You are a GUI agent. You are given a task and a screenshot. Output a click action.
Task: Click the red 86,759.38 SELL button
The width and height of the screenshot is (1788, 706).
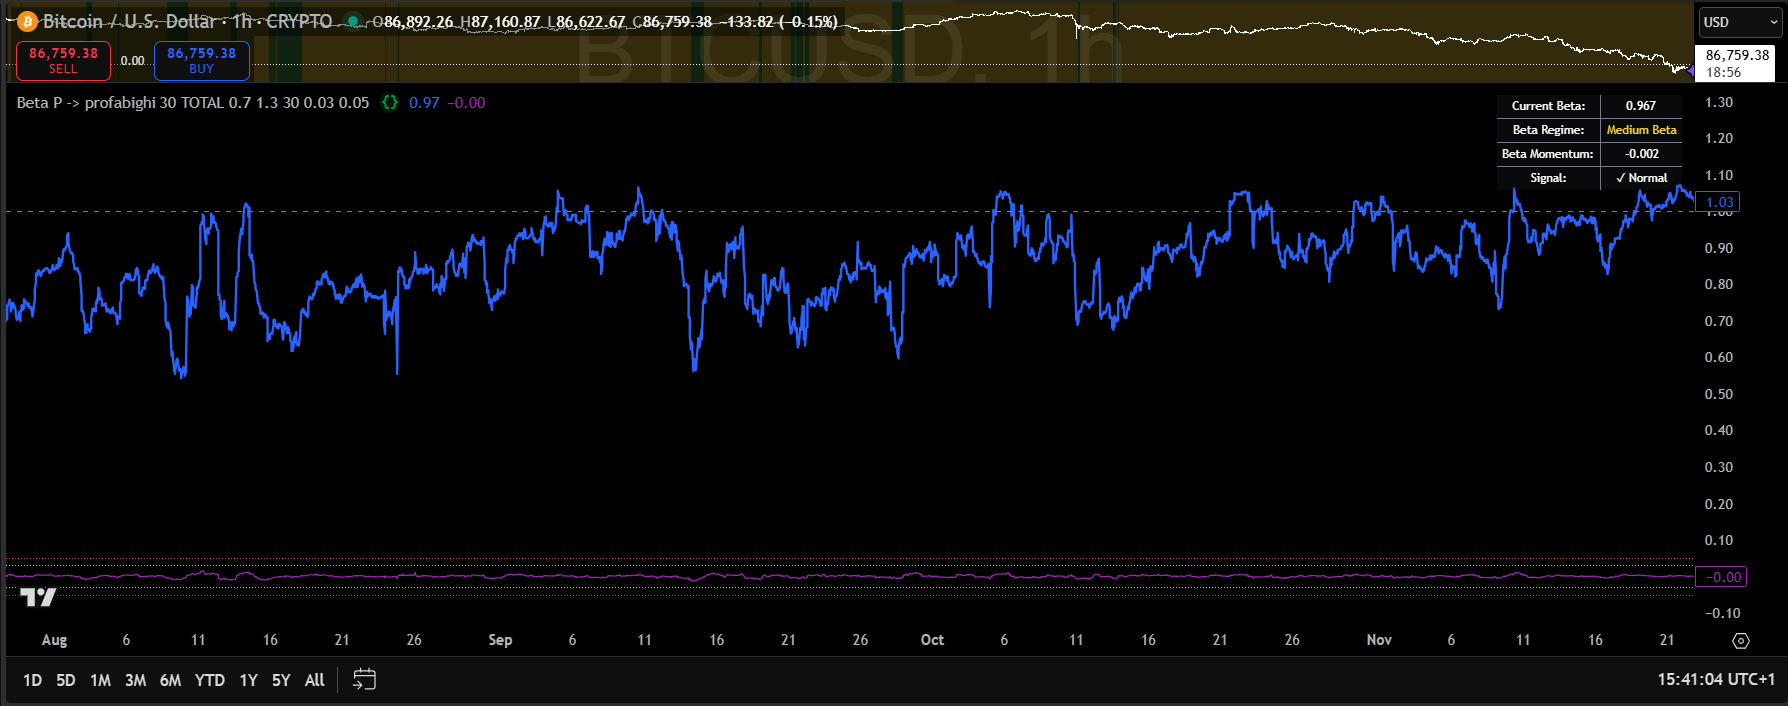coord(63,60)
